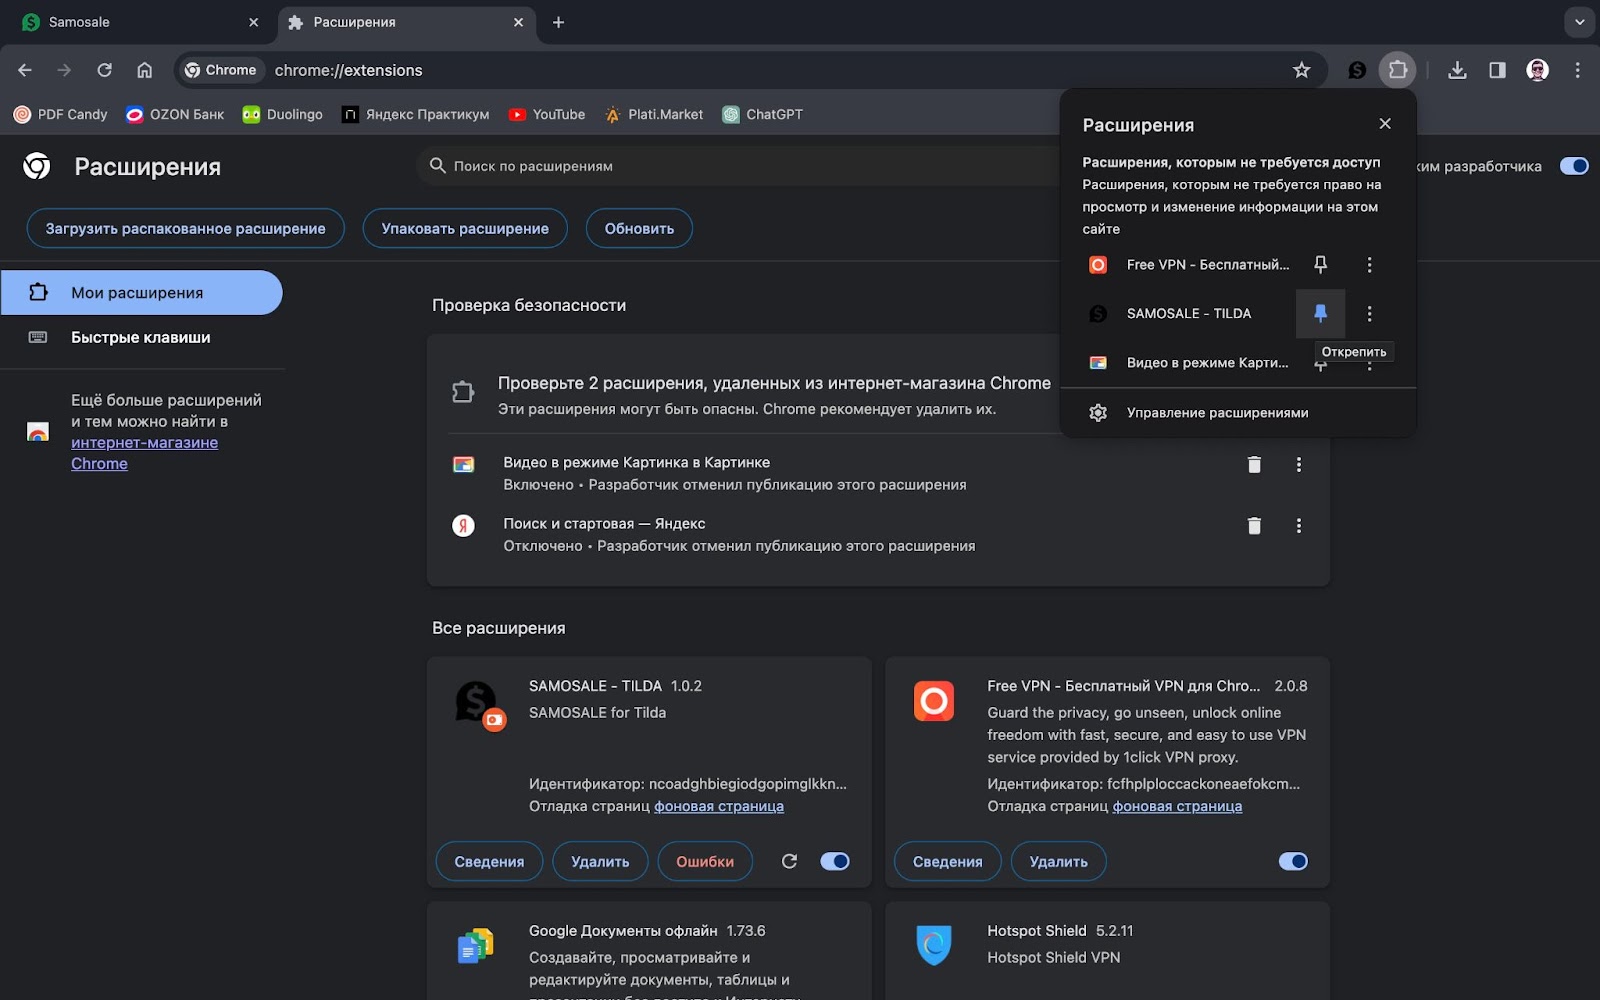Delete Видео в режиме Картинка в Картинке via trash

(1254, 464)
